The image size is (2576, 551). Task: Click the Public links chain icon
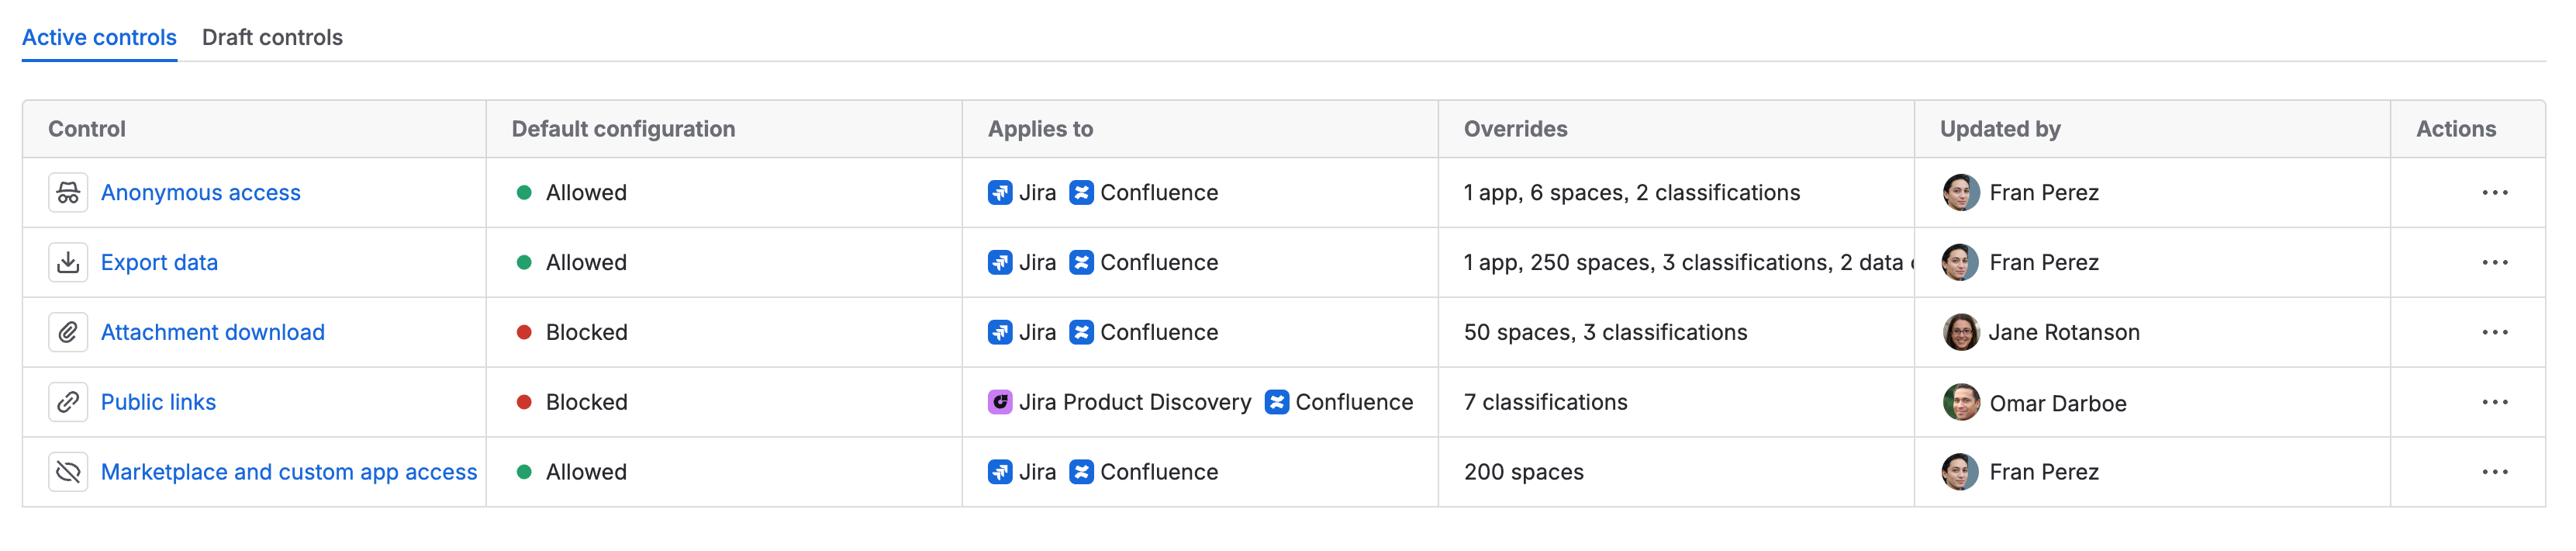(68, 403)
